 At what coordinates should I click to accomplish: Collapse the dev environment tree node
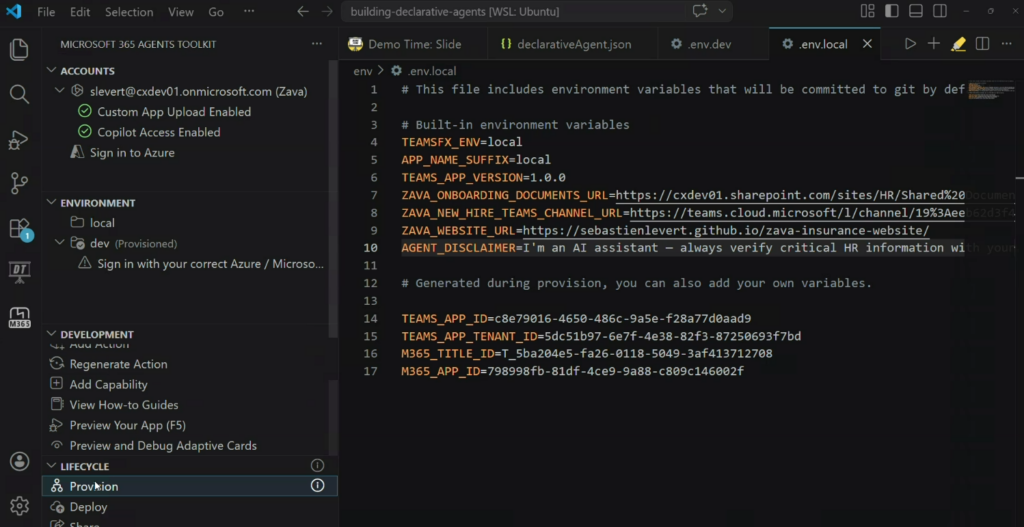tap(60, 243)
